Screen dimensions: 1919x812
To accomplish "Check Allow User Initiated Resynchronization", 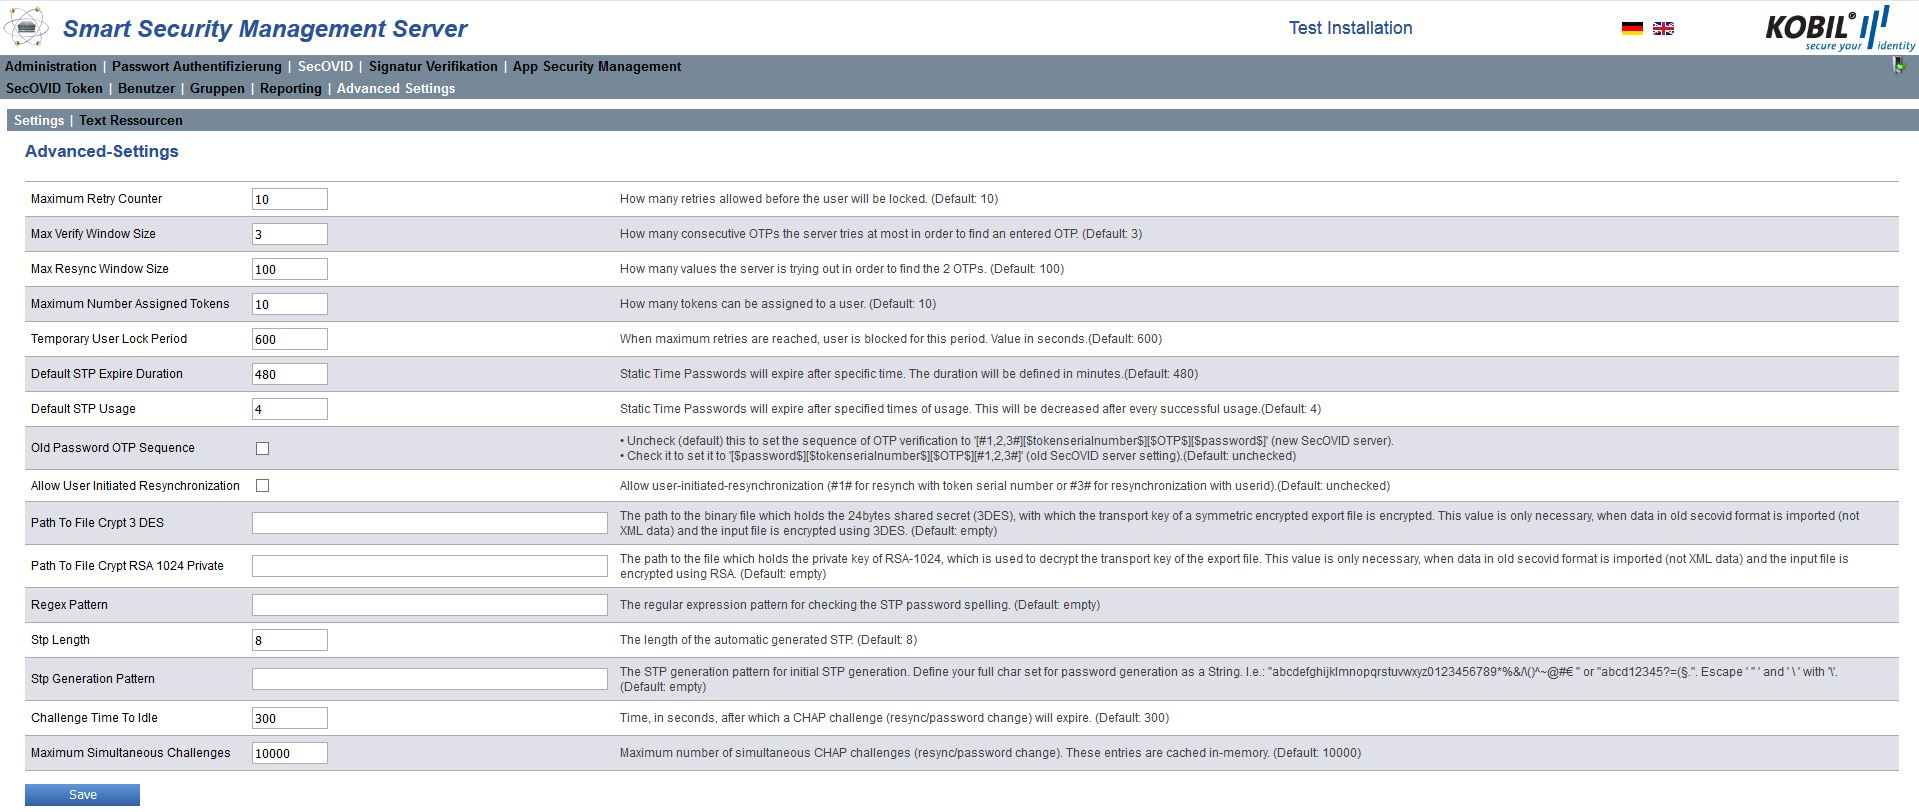I will pyautogui.click(x=262, y=485).
